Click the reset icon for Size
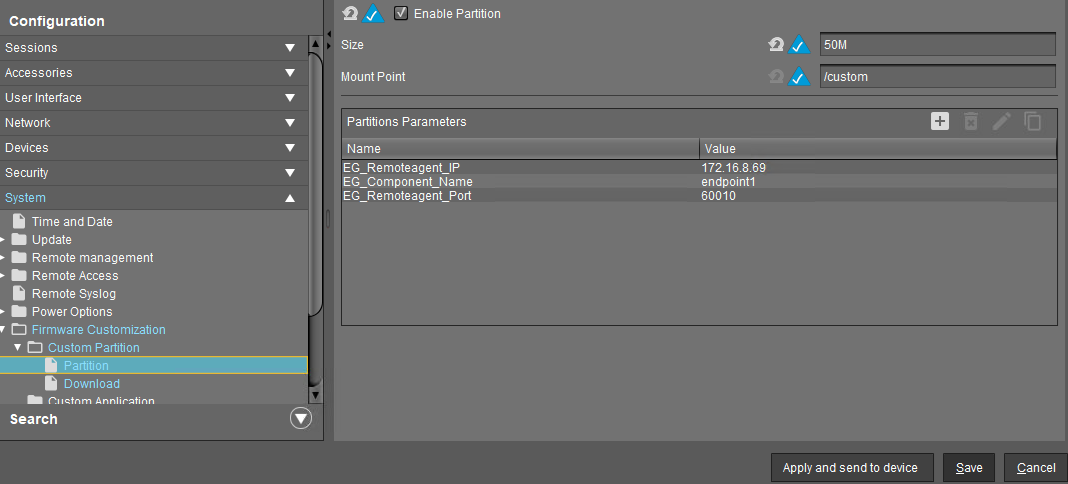The width and height of the screenshot is (1068, 484). [776, 45]
